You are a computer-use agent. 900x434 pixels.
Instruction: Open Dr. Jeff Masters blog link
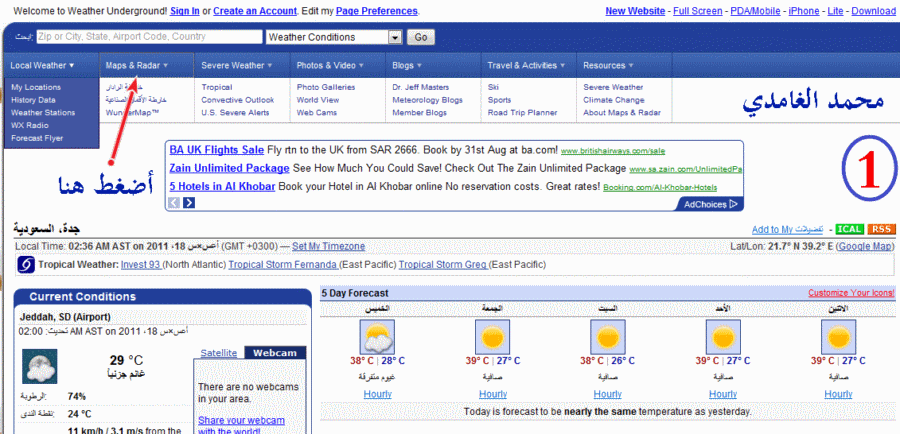421,87
